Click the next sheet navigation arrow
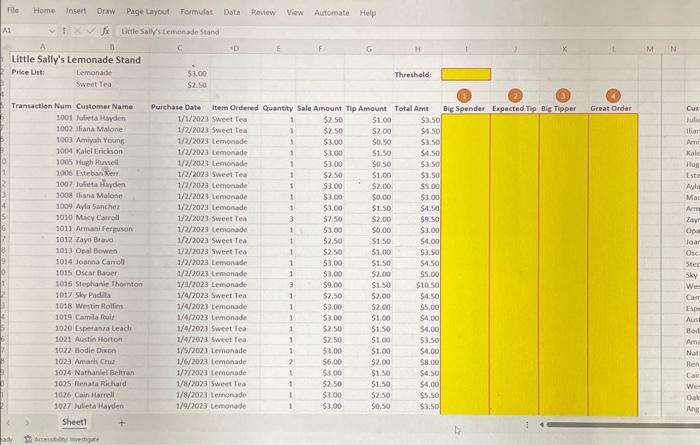Screen dimensions: 700x445 27,423
